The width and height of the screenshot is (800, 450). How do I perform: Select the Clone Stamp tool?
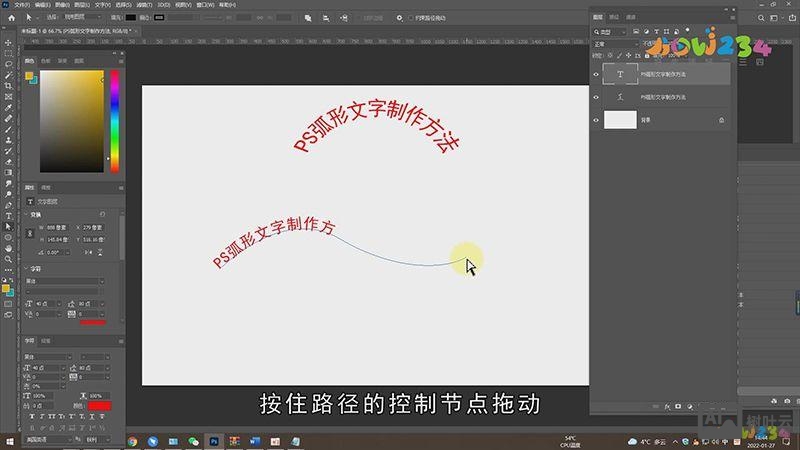click(x=8, y=140)
